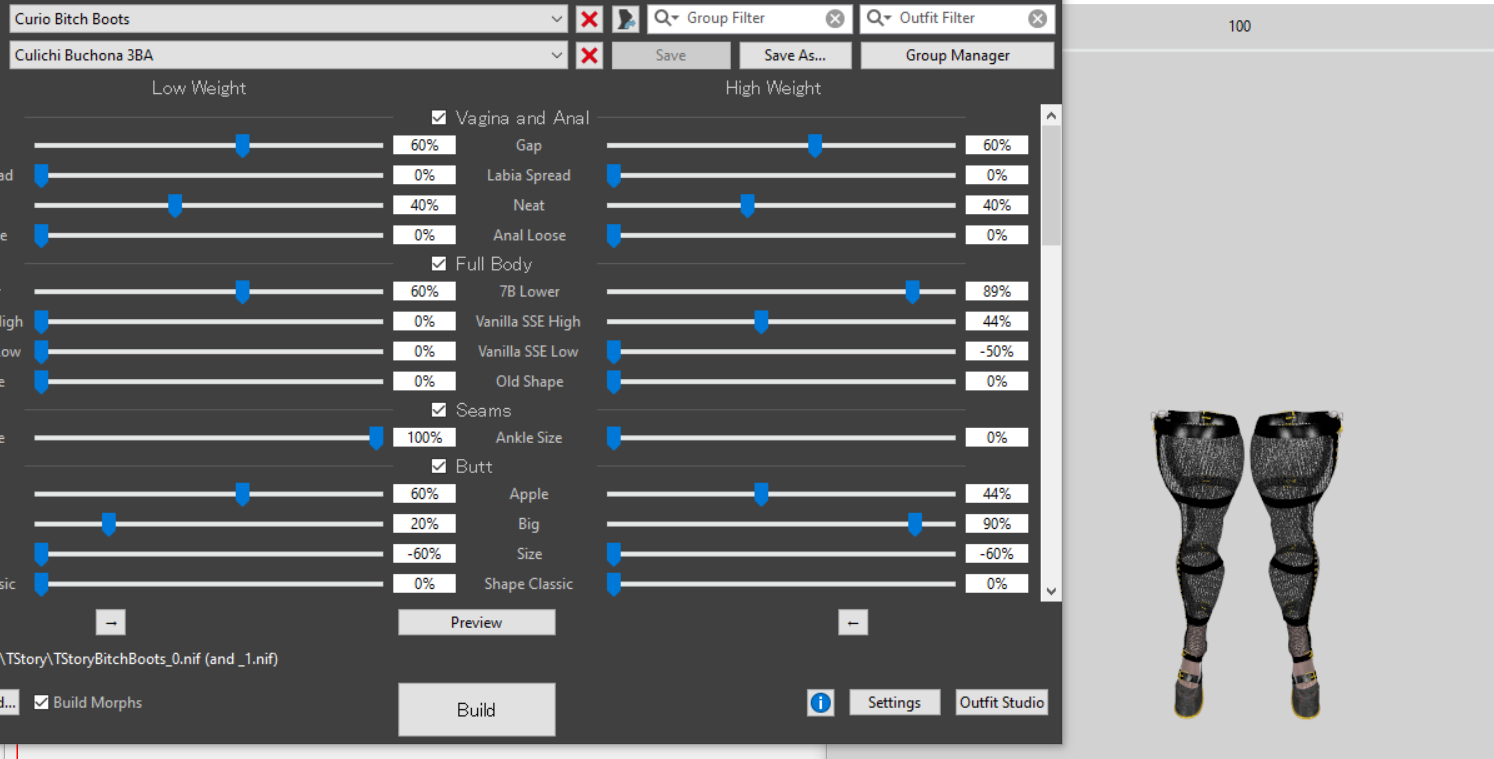Click the outfit icon next to Group Filter
Viewport: 1494px width, 759px height.
(x=626, y=19)
